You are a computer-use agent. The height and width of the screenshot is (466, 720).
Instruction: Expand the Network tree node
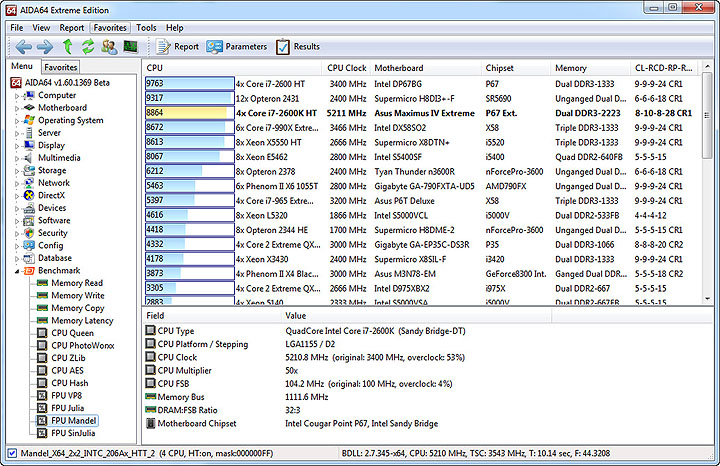click(x=17, y=183)
